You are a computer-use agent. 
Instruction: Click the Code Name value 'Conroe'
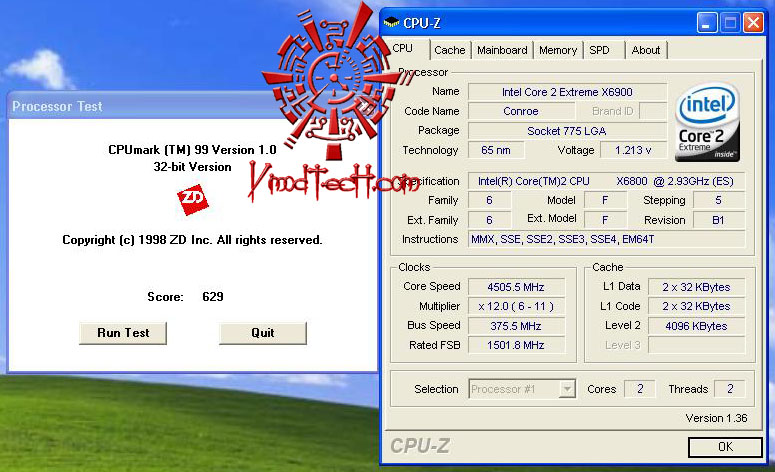click(521, 111)
